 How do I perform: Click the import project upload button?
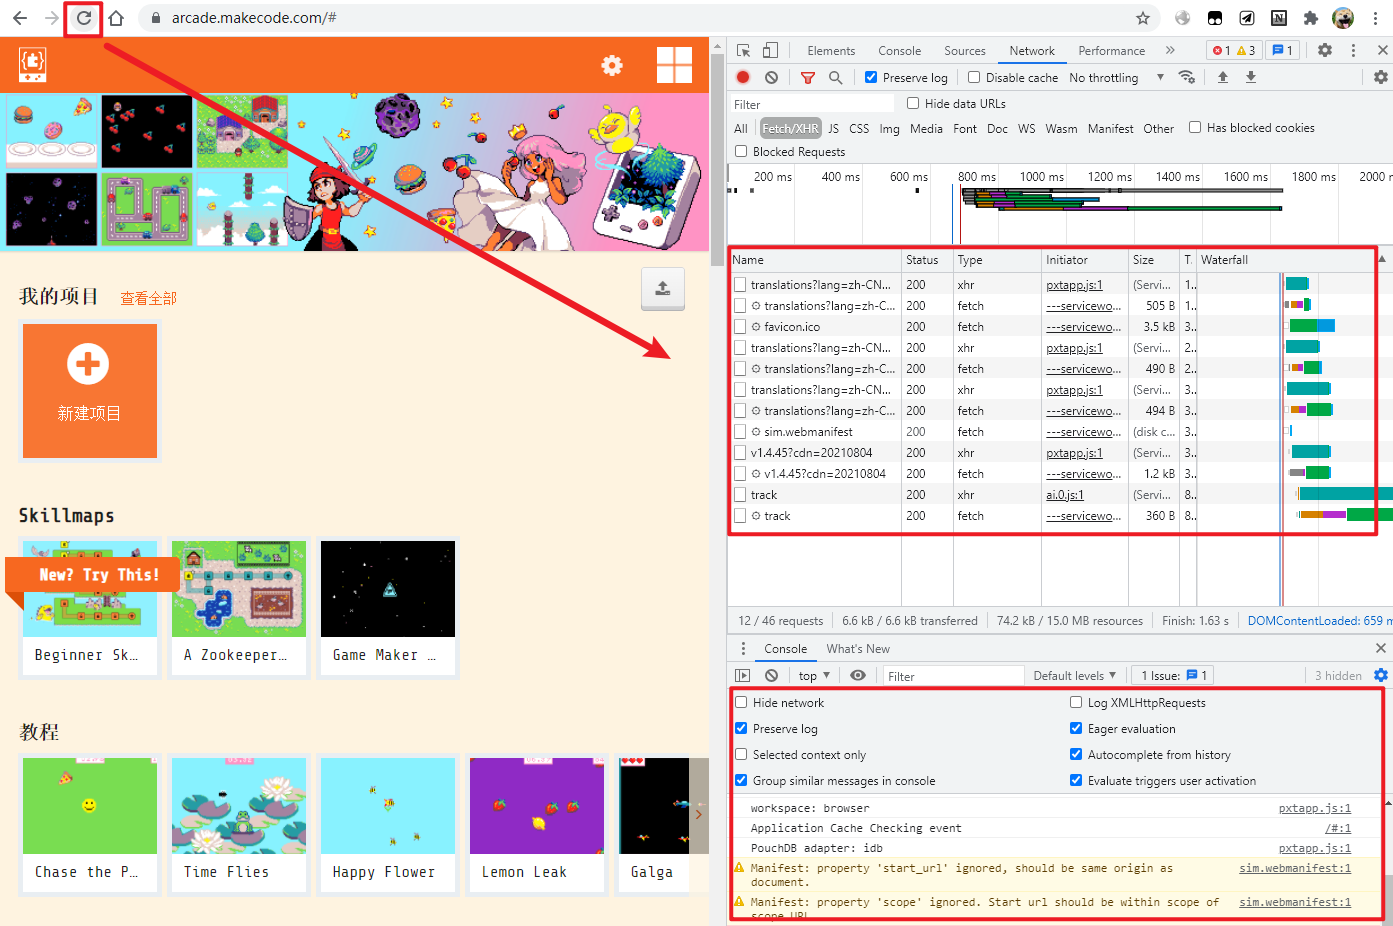point(663,289)
